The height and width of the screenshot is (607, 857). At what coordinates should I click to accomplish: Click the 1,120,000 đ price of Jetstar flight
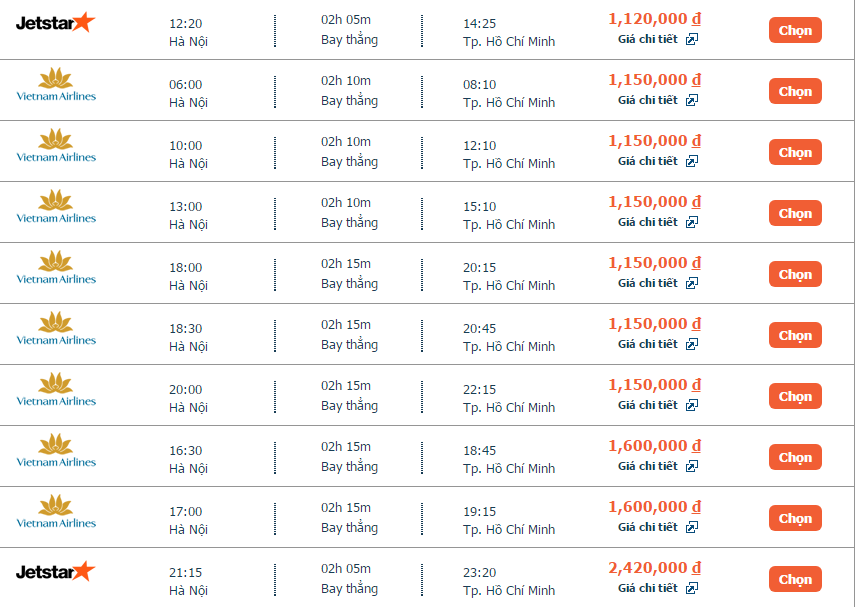[x=654, y=19]
